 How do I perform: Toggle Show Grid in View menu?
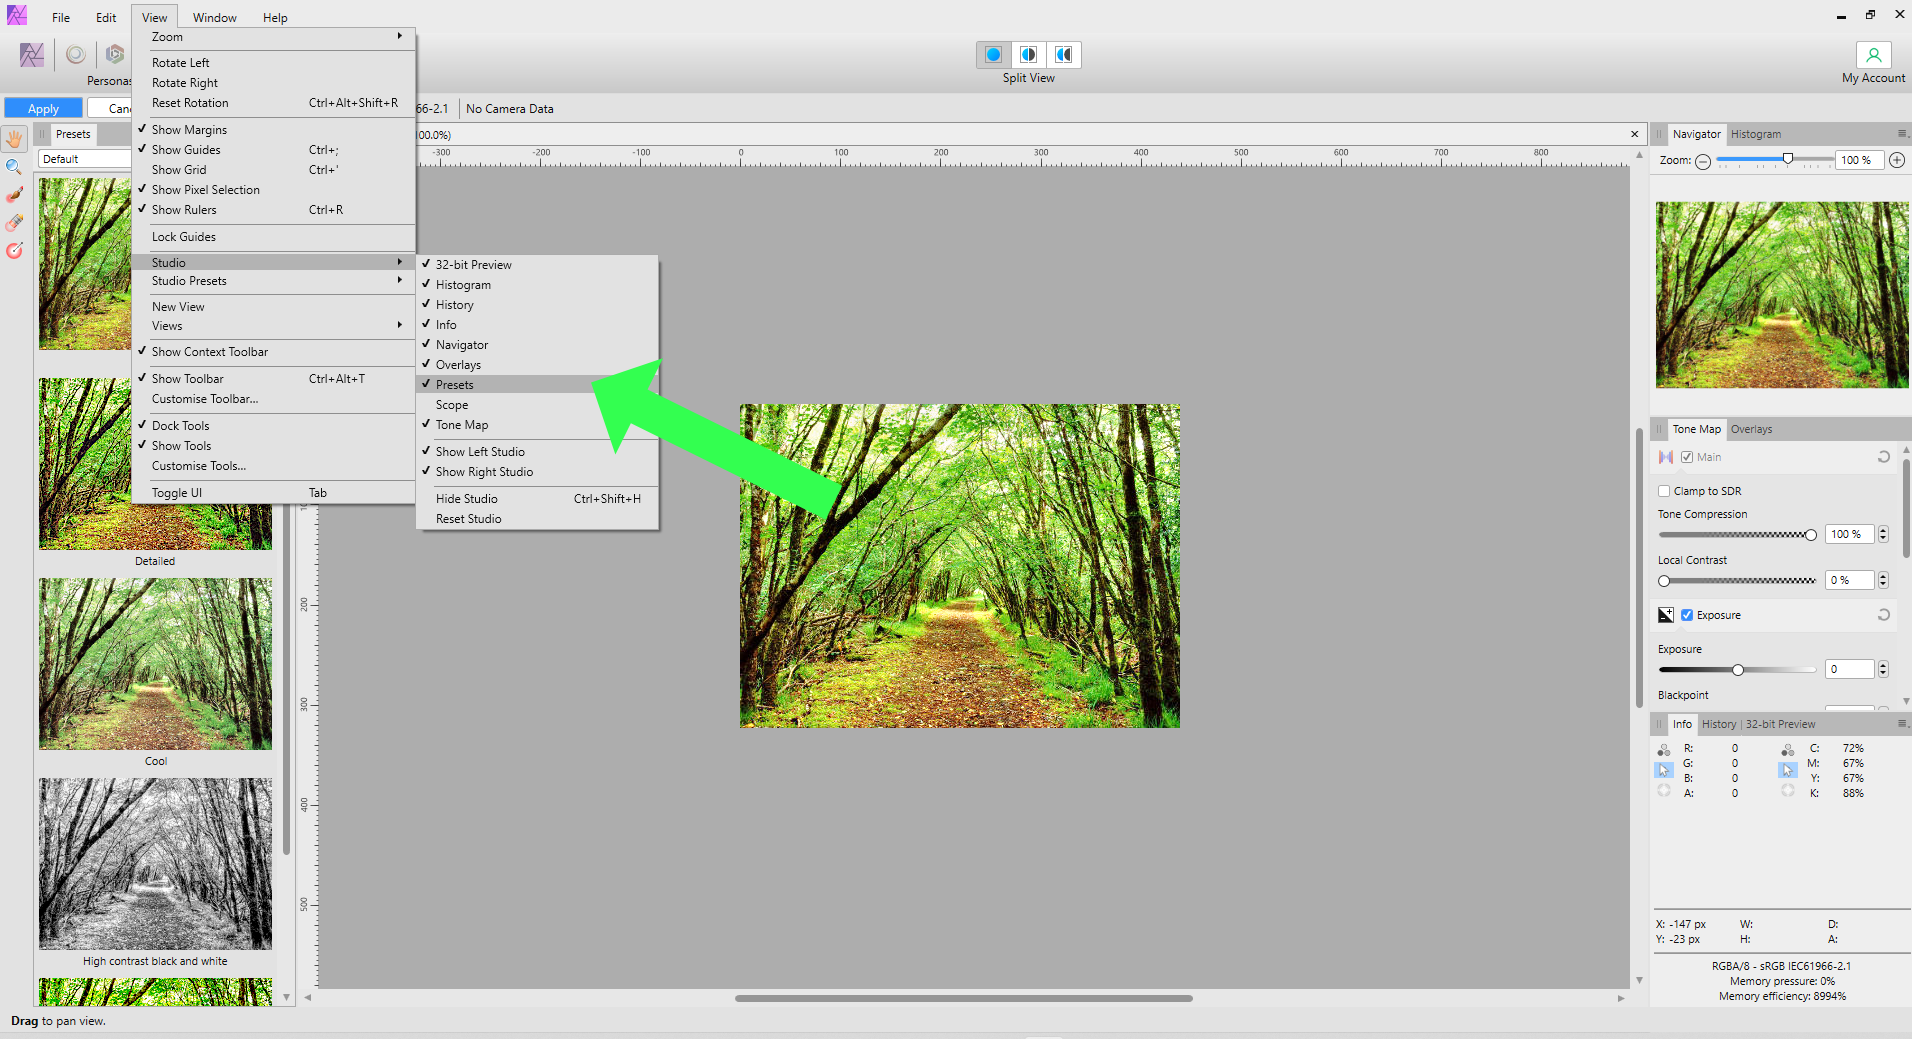(273, 170)
